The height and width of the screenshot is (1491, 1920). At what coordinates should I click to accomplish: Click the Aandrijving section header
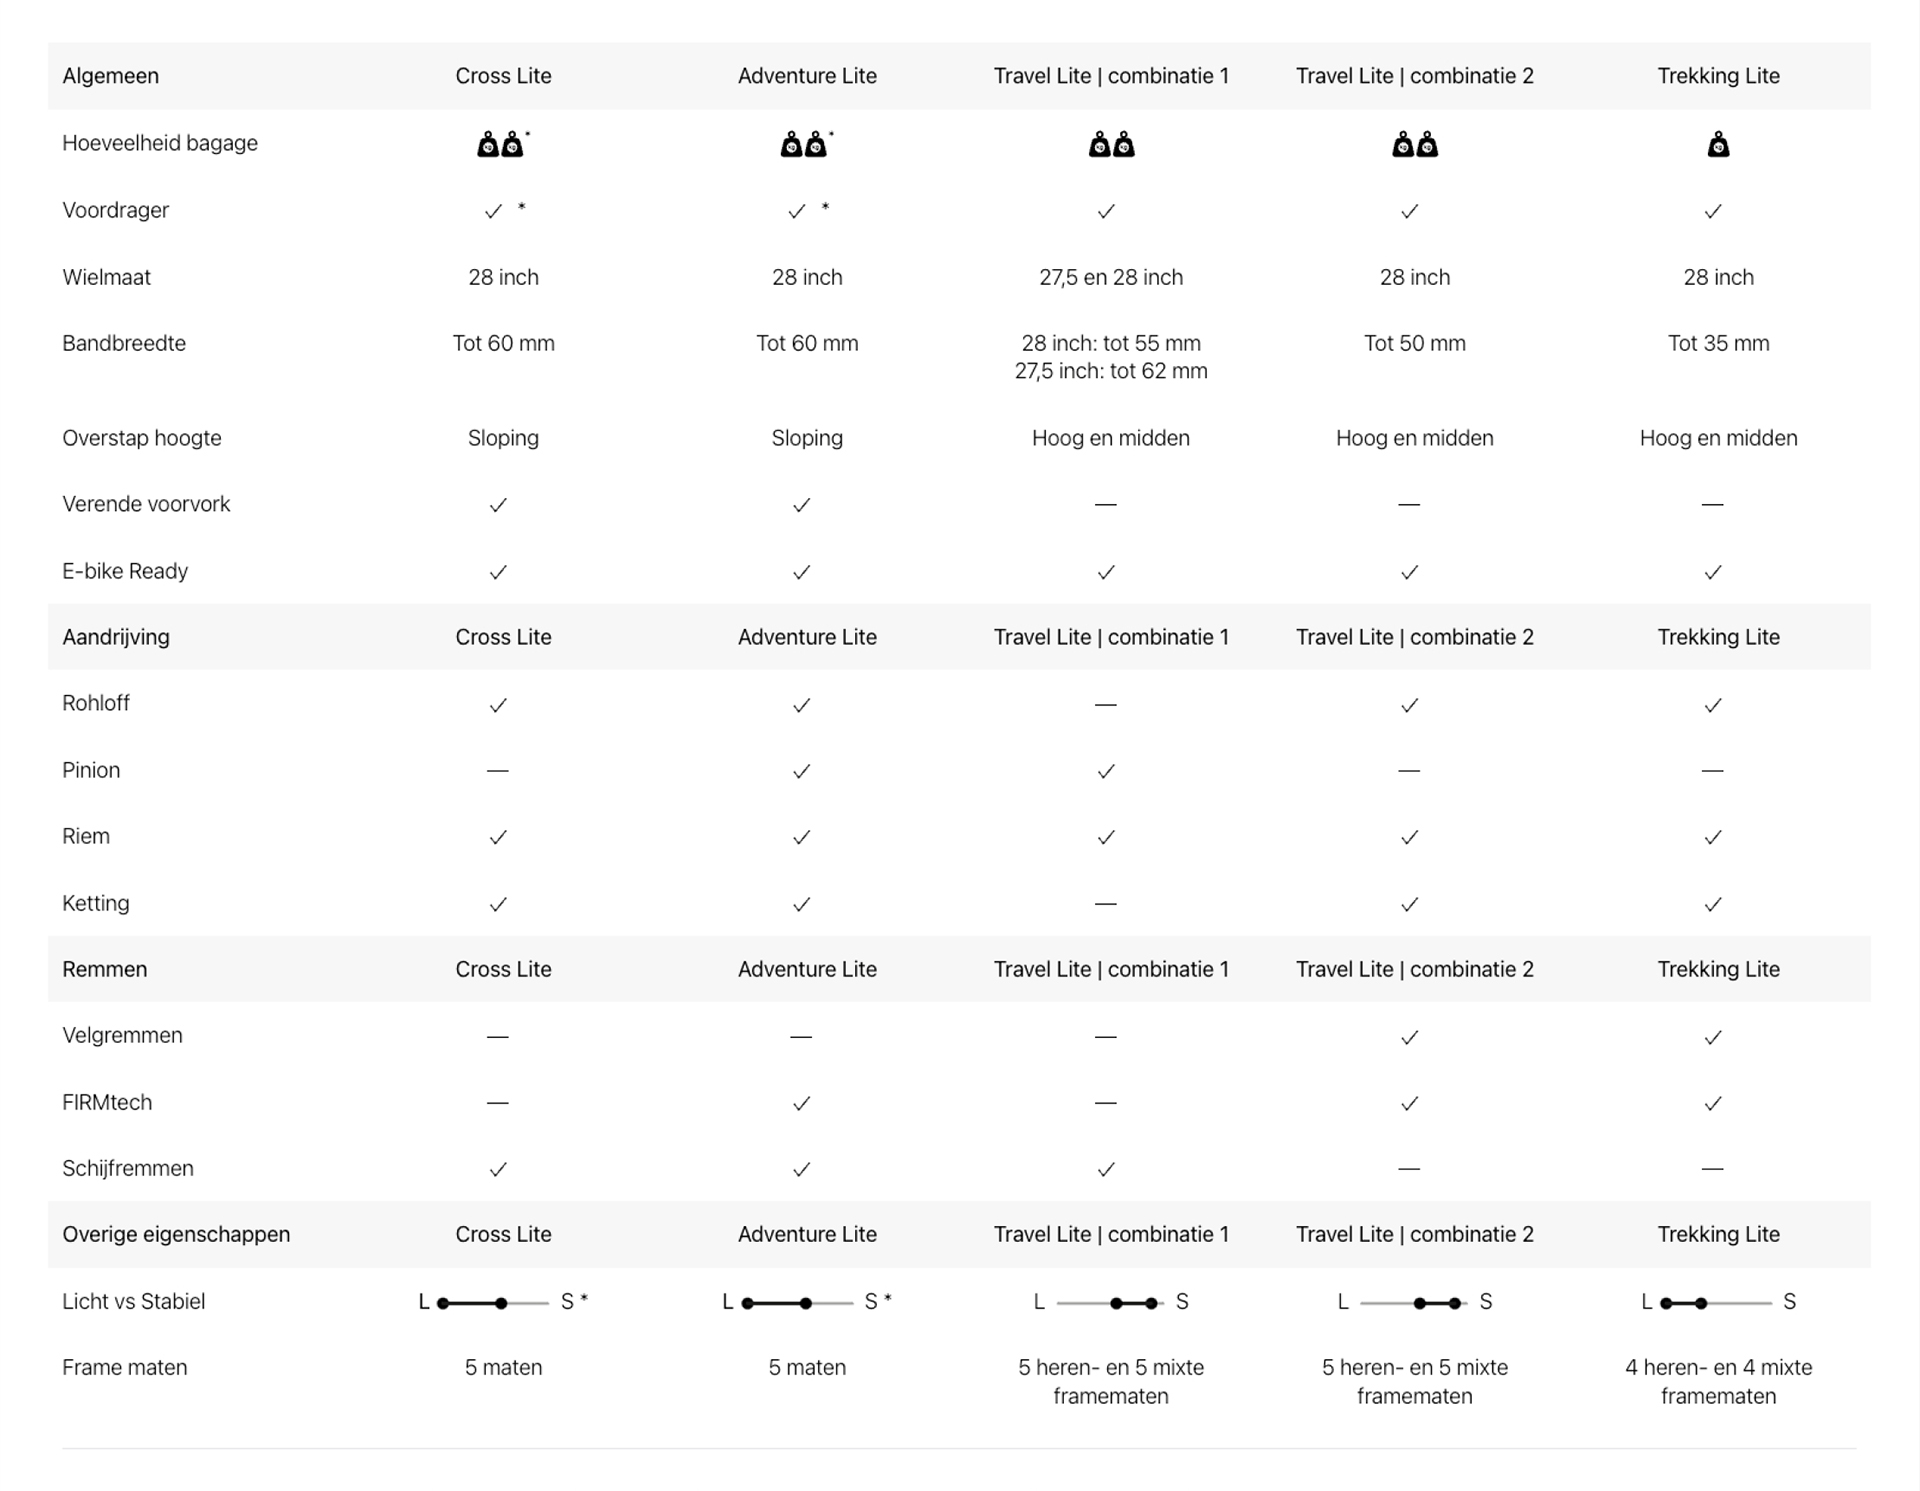116,637
